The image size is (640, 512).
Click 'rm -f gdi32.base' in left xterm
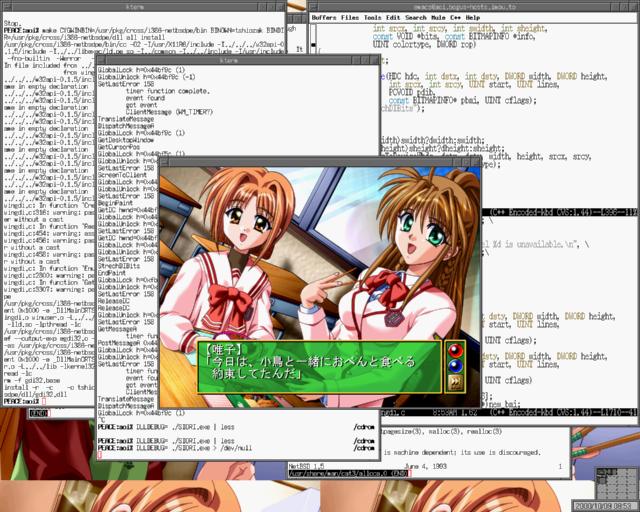[x=32, y=380]
